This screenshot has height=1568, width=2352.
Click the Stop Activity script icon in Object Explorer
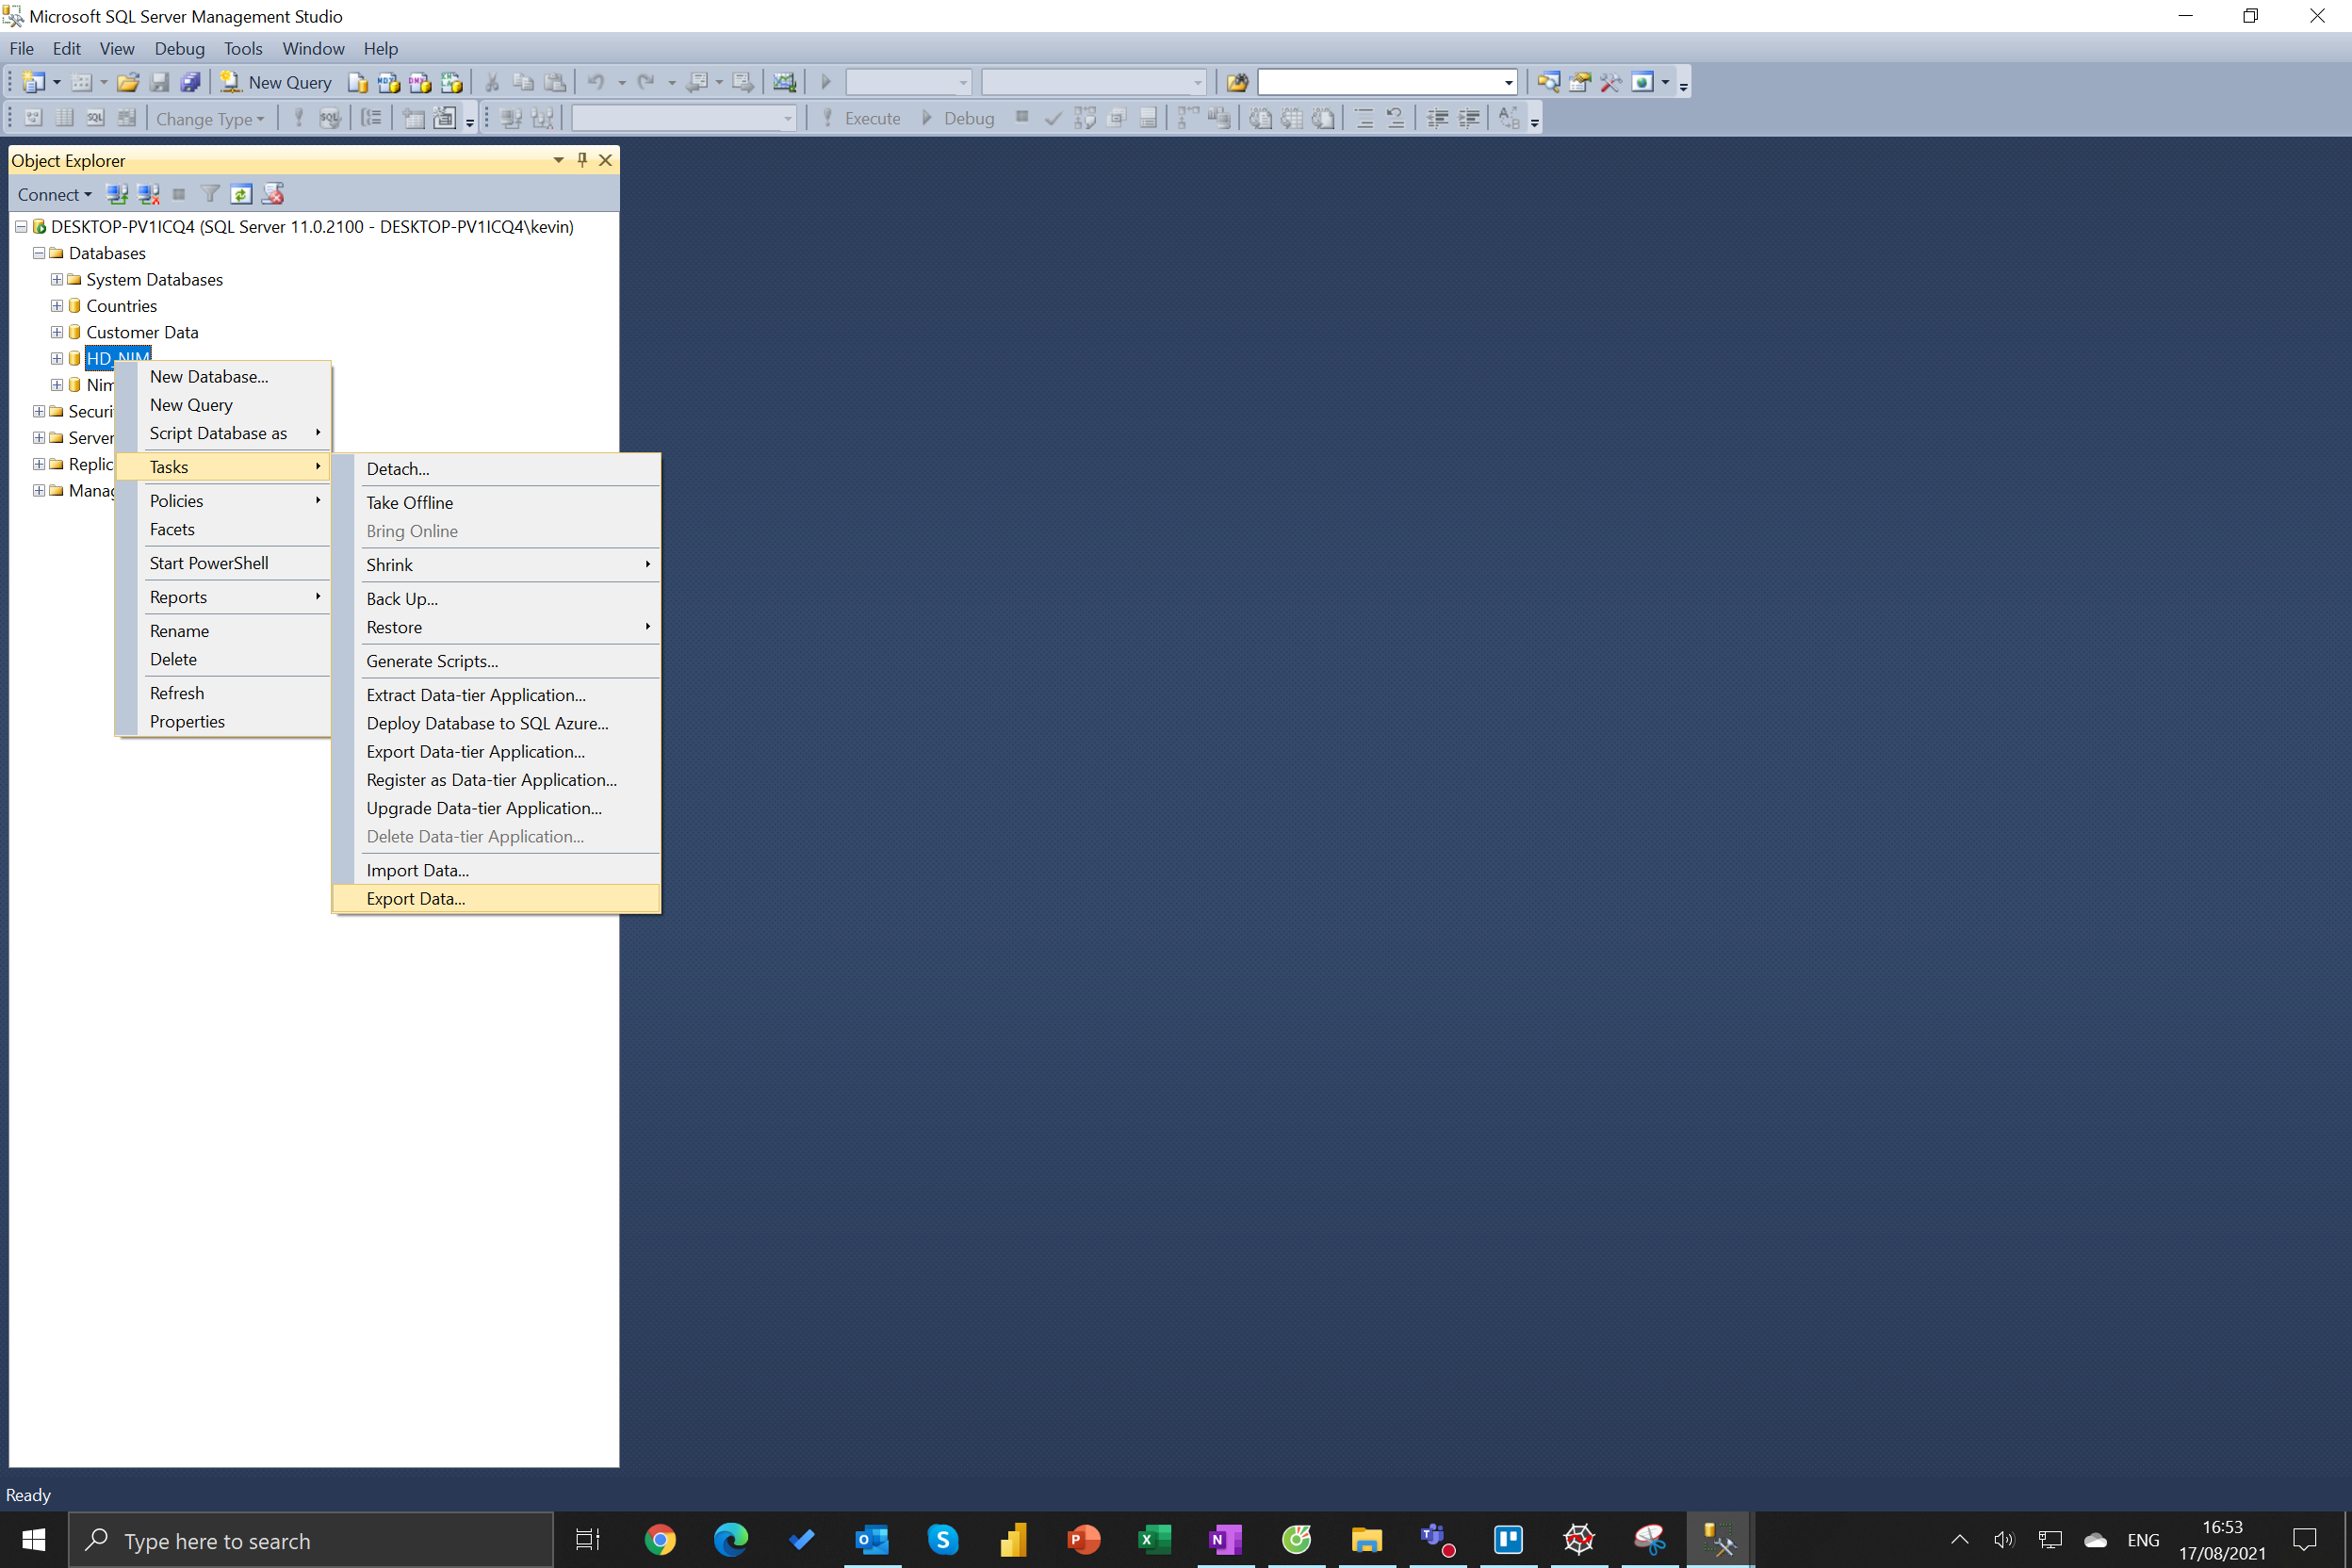(272, 194)
